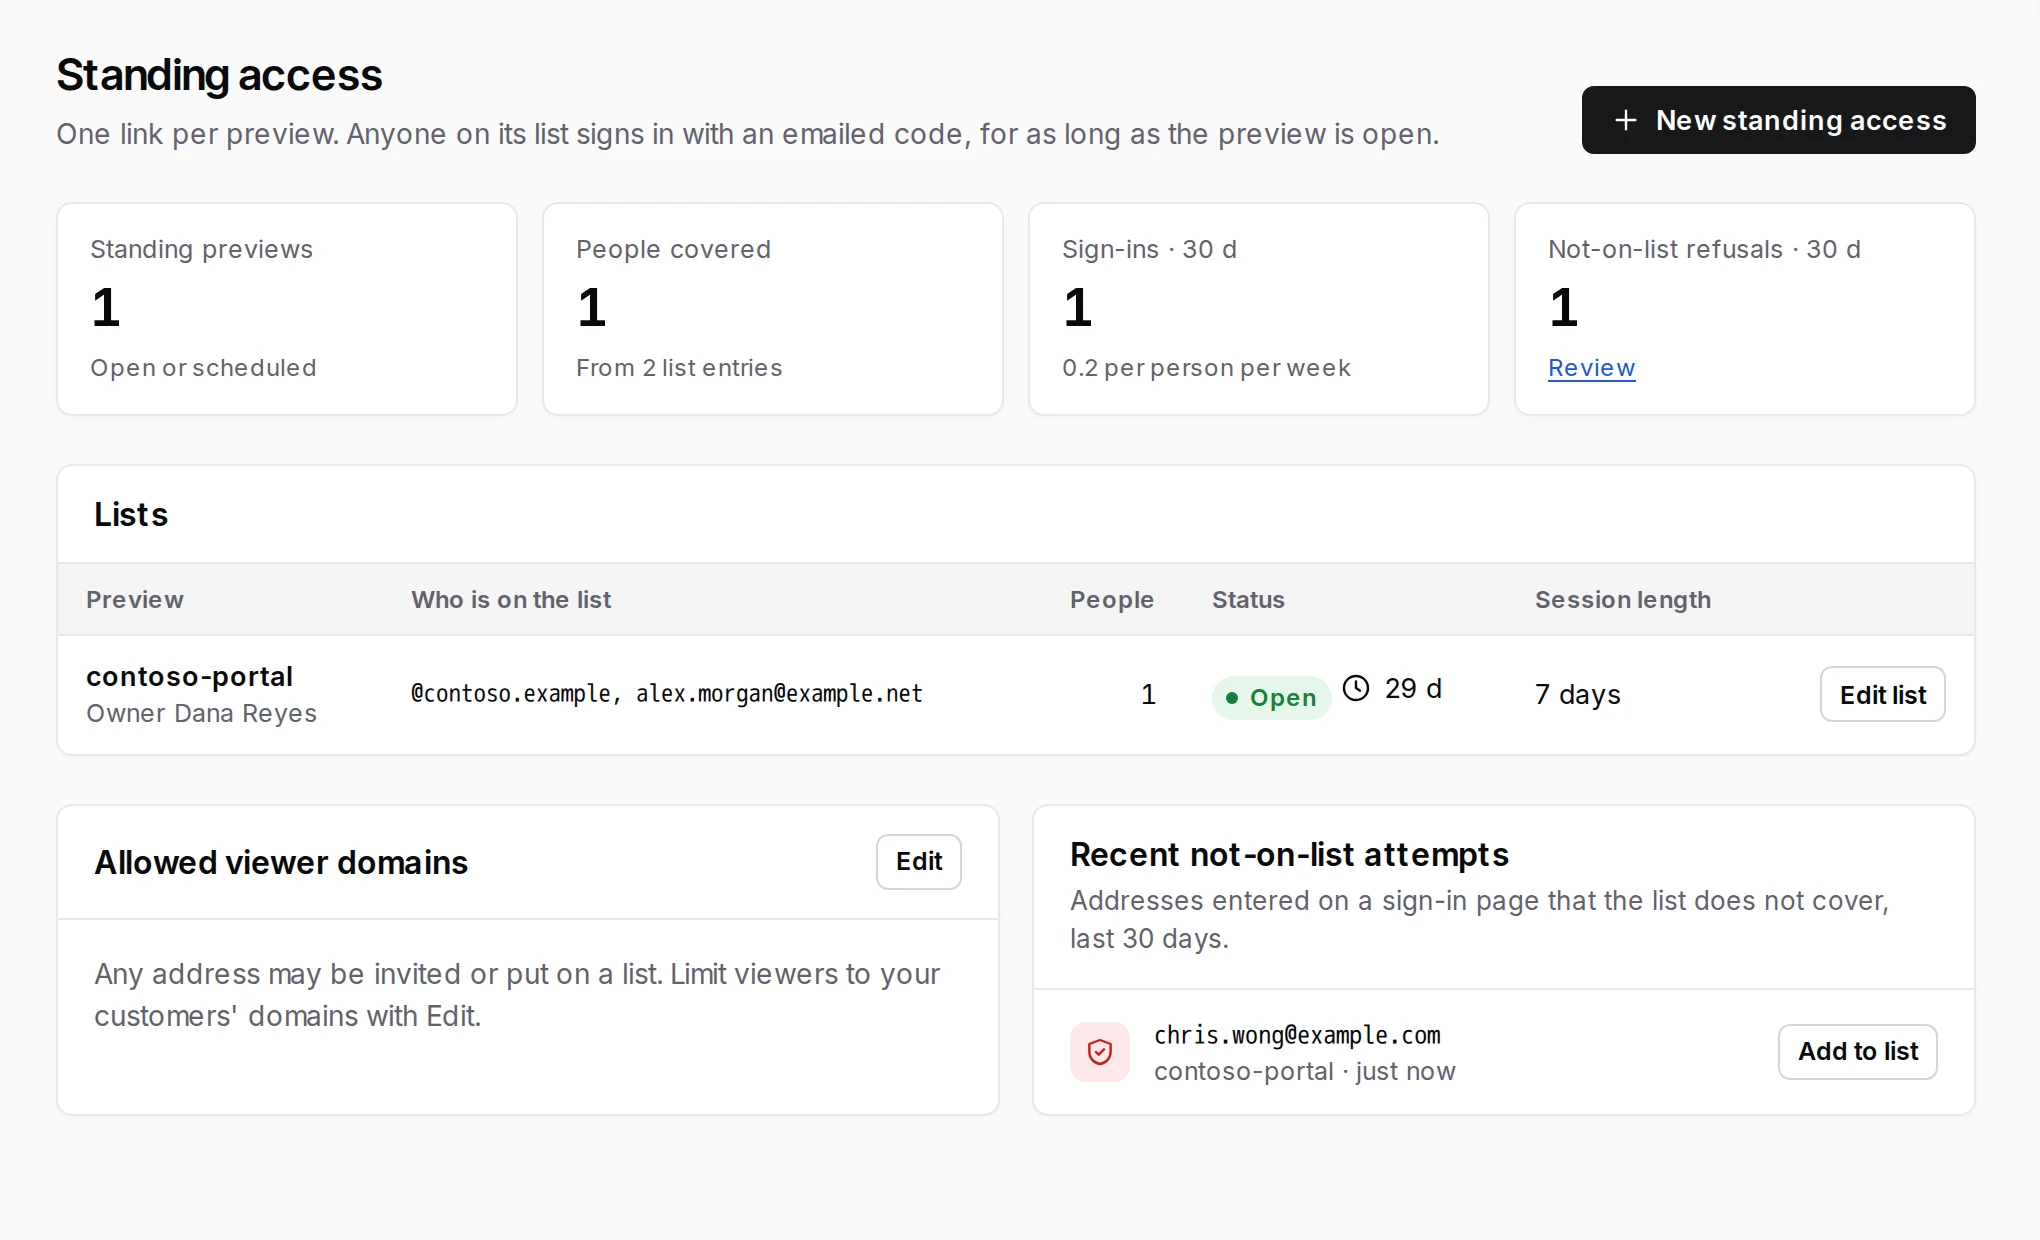Click the Lists section heading
2040x1240 pixels.
click(x=131, y=514)
